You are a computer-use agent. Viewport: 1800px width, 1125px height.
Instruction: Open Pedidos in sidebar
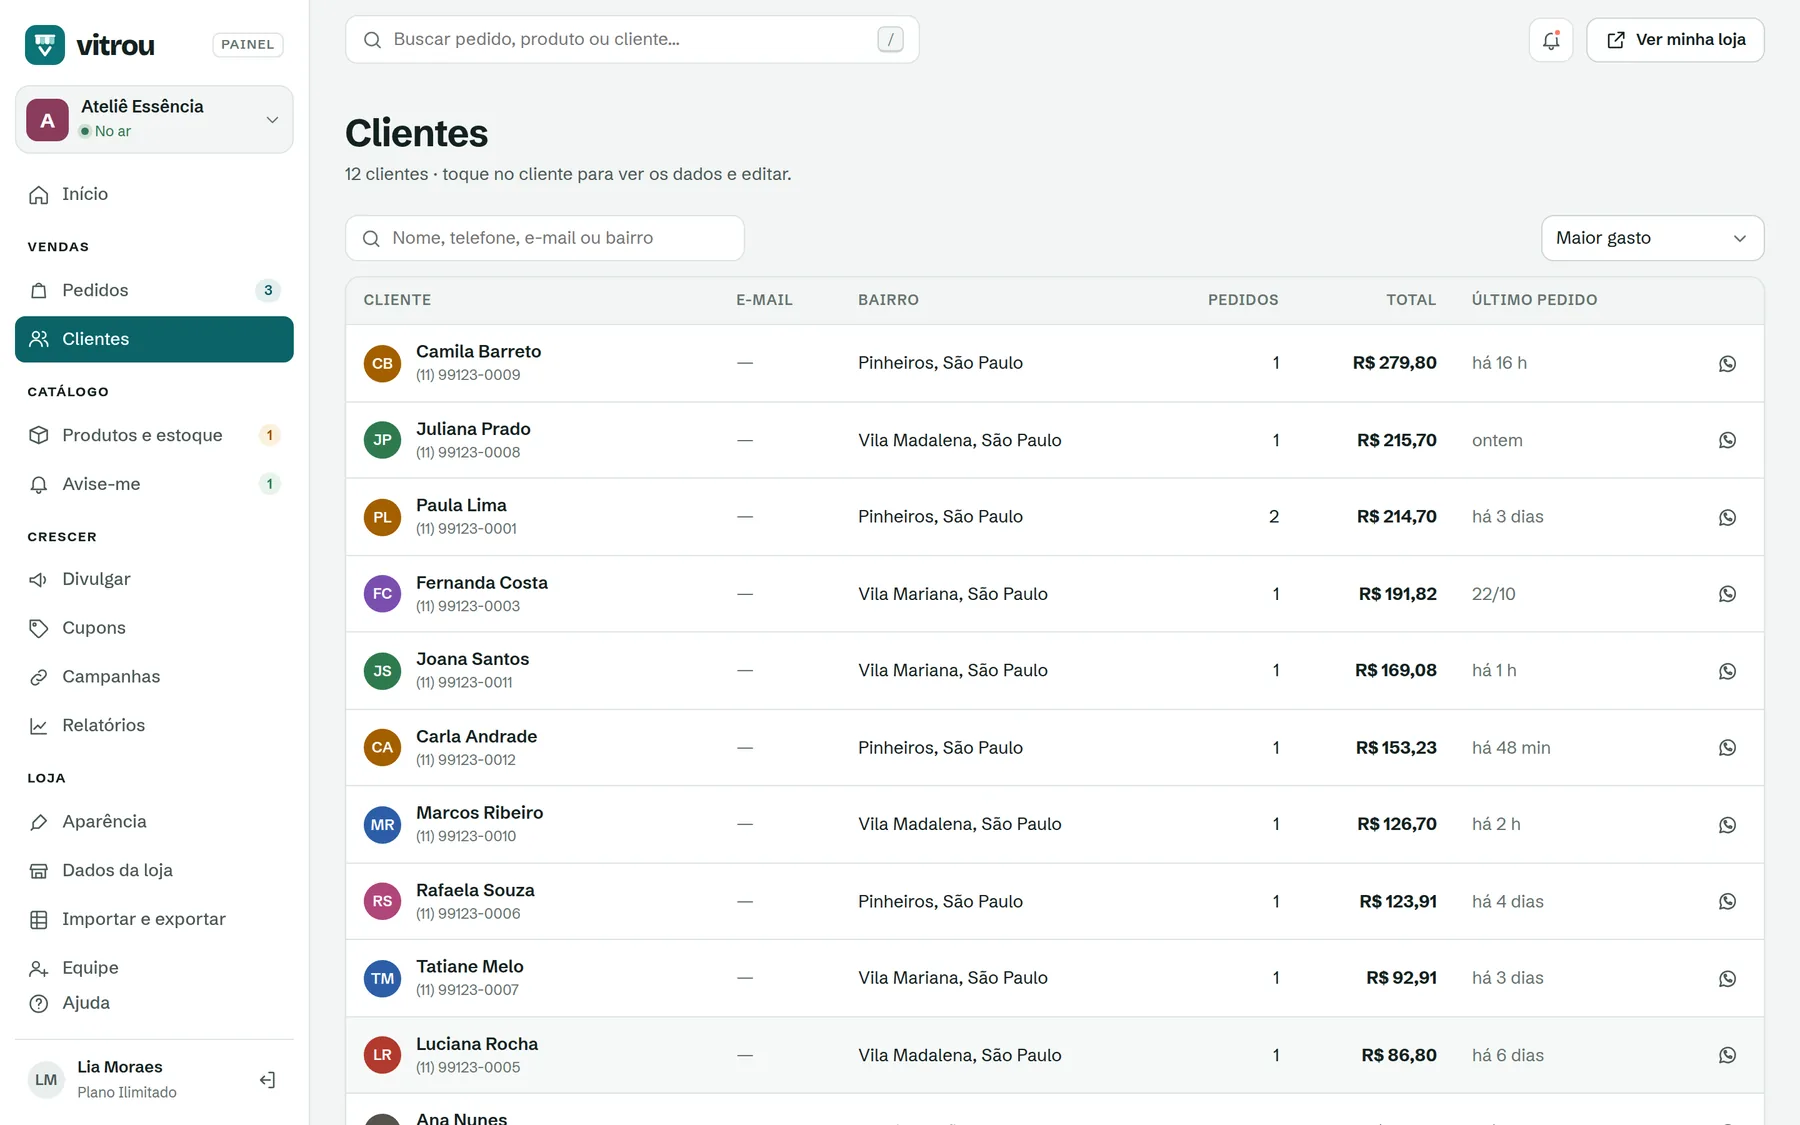pyautogui.click(x=154, y=290)
